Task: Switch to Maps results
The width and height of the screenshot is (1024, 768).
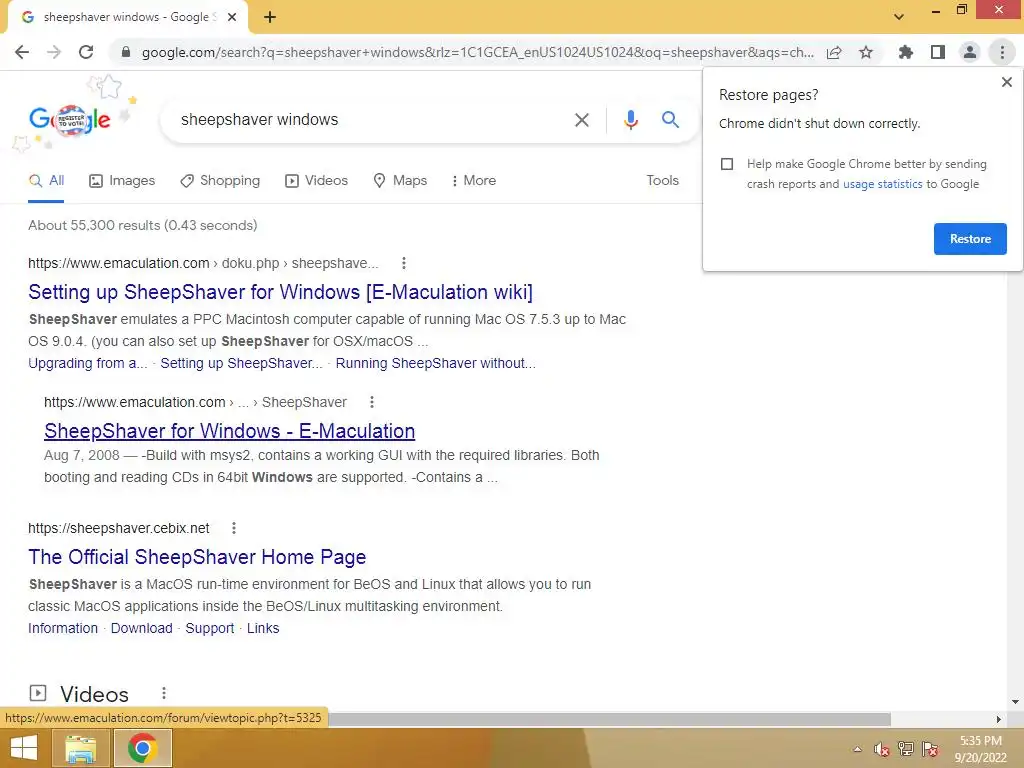Action: click(400, 180)
